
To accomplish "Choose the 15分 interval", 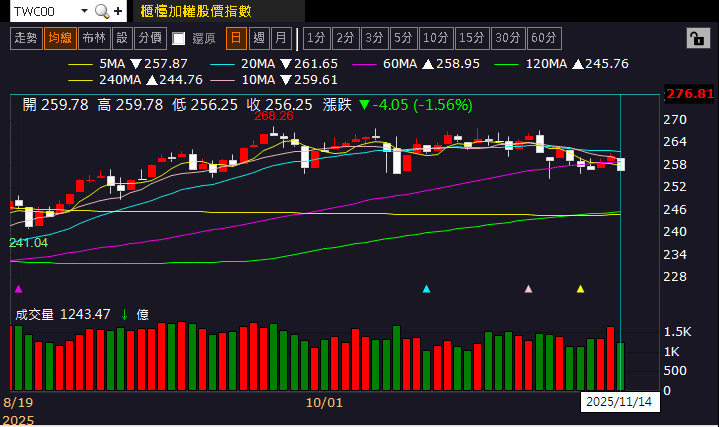I will pos(472,38).
